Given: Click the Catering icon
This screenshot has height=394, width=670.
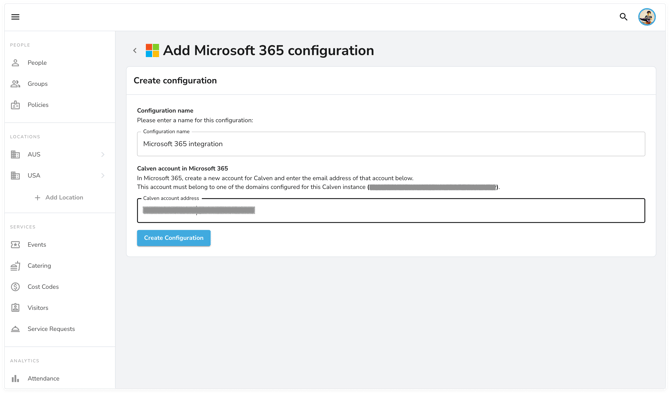Looking at the screenshot, I should pyautogui.click(x=15, y=266).
